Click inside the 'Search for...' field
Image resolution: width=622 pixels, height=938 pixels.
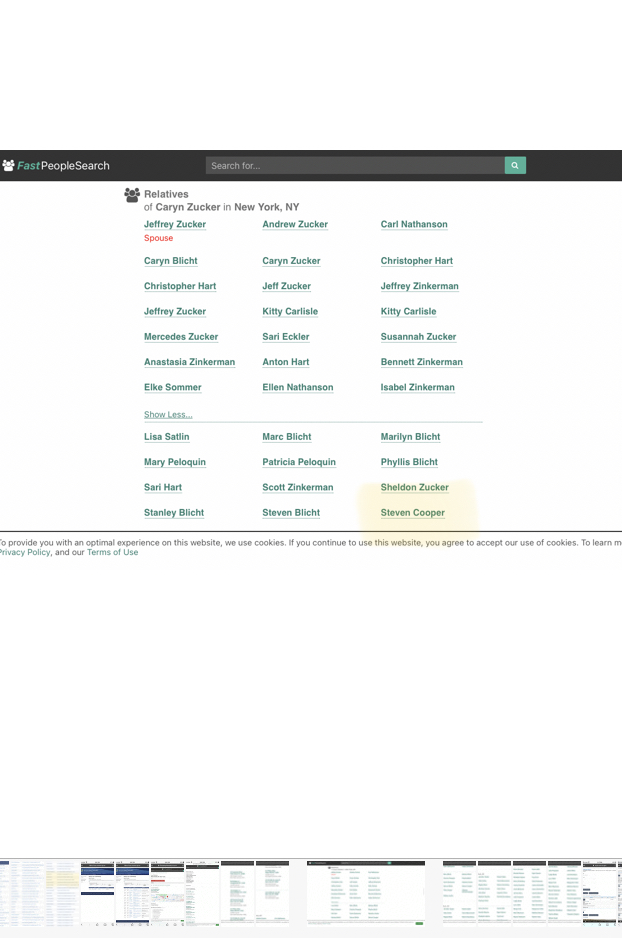355,165
